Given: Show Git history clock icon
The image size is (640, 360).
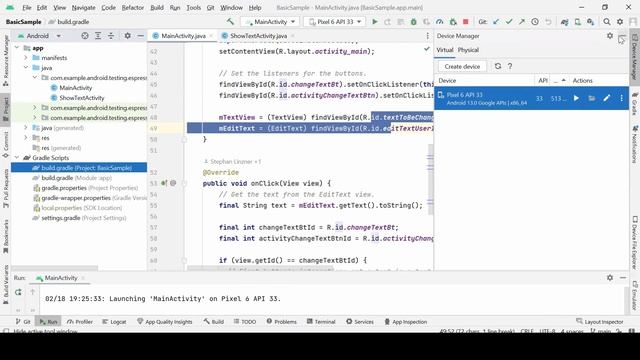Looking at the screenshot, I should (535, 22).
